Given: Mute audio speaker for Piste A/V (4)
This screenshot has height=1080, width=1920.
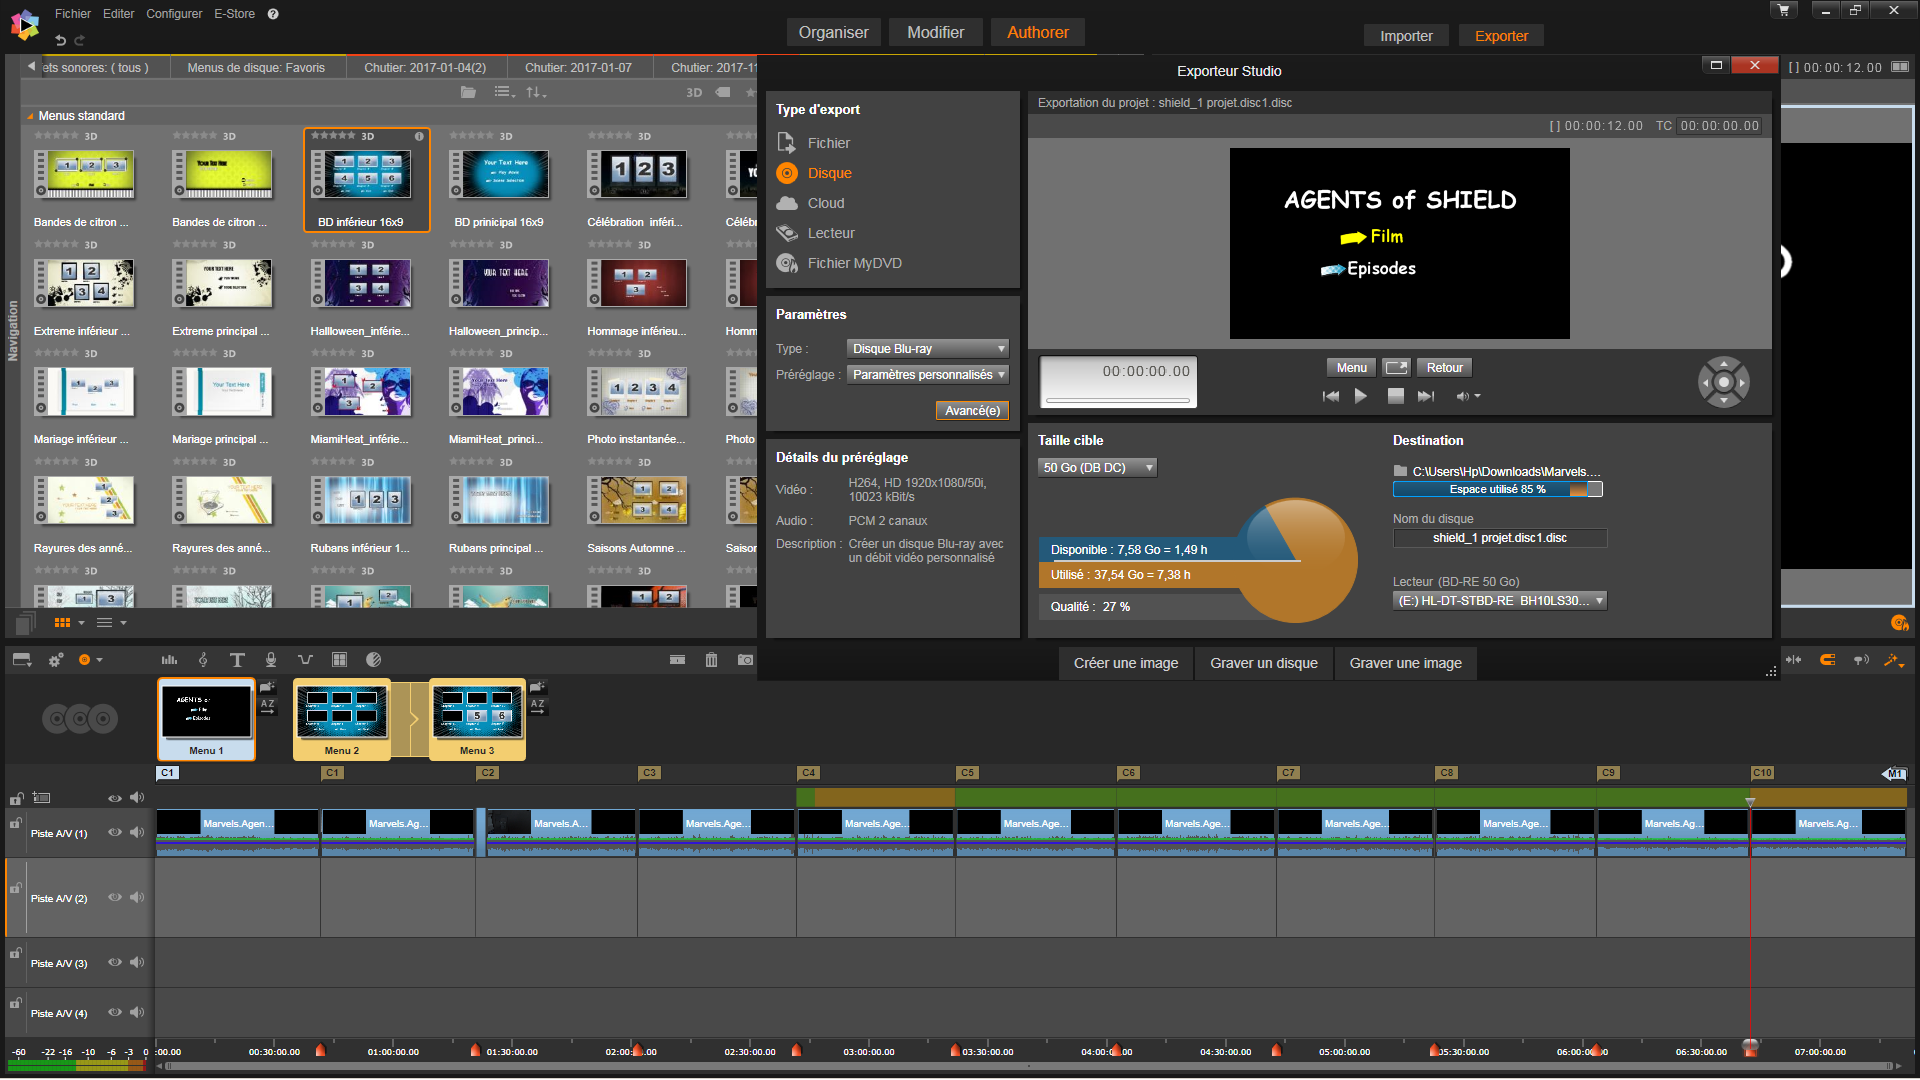Looking at the screenshot, I should point(137,1013).
